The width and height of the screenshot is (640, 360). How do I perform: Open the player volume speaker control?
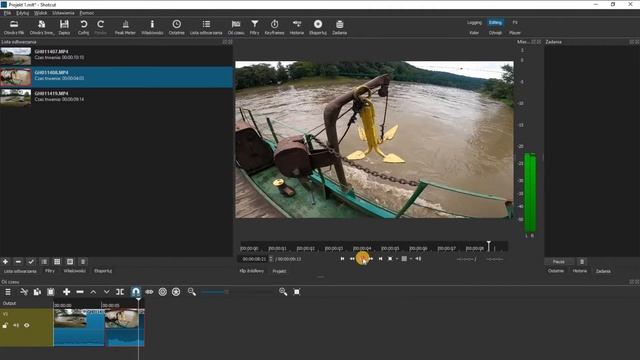coord(418,258)
